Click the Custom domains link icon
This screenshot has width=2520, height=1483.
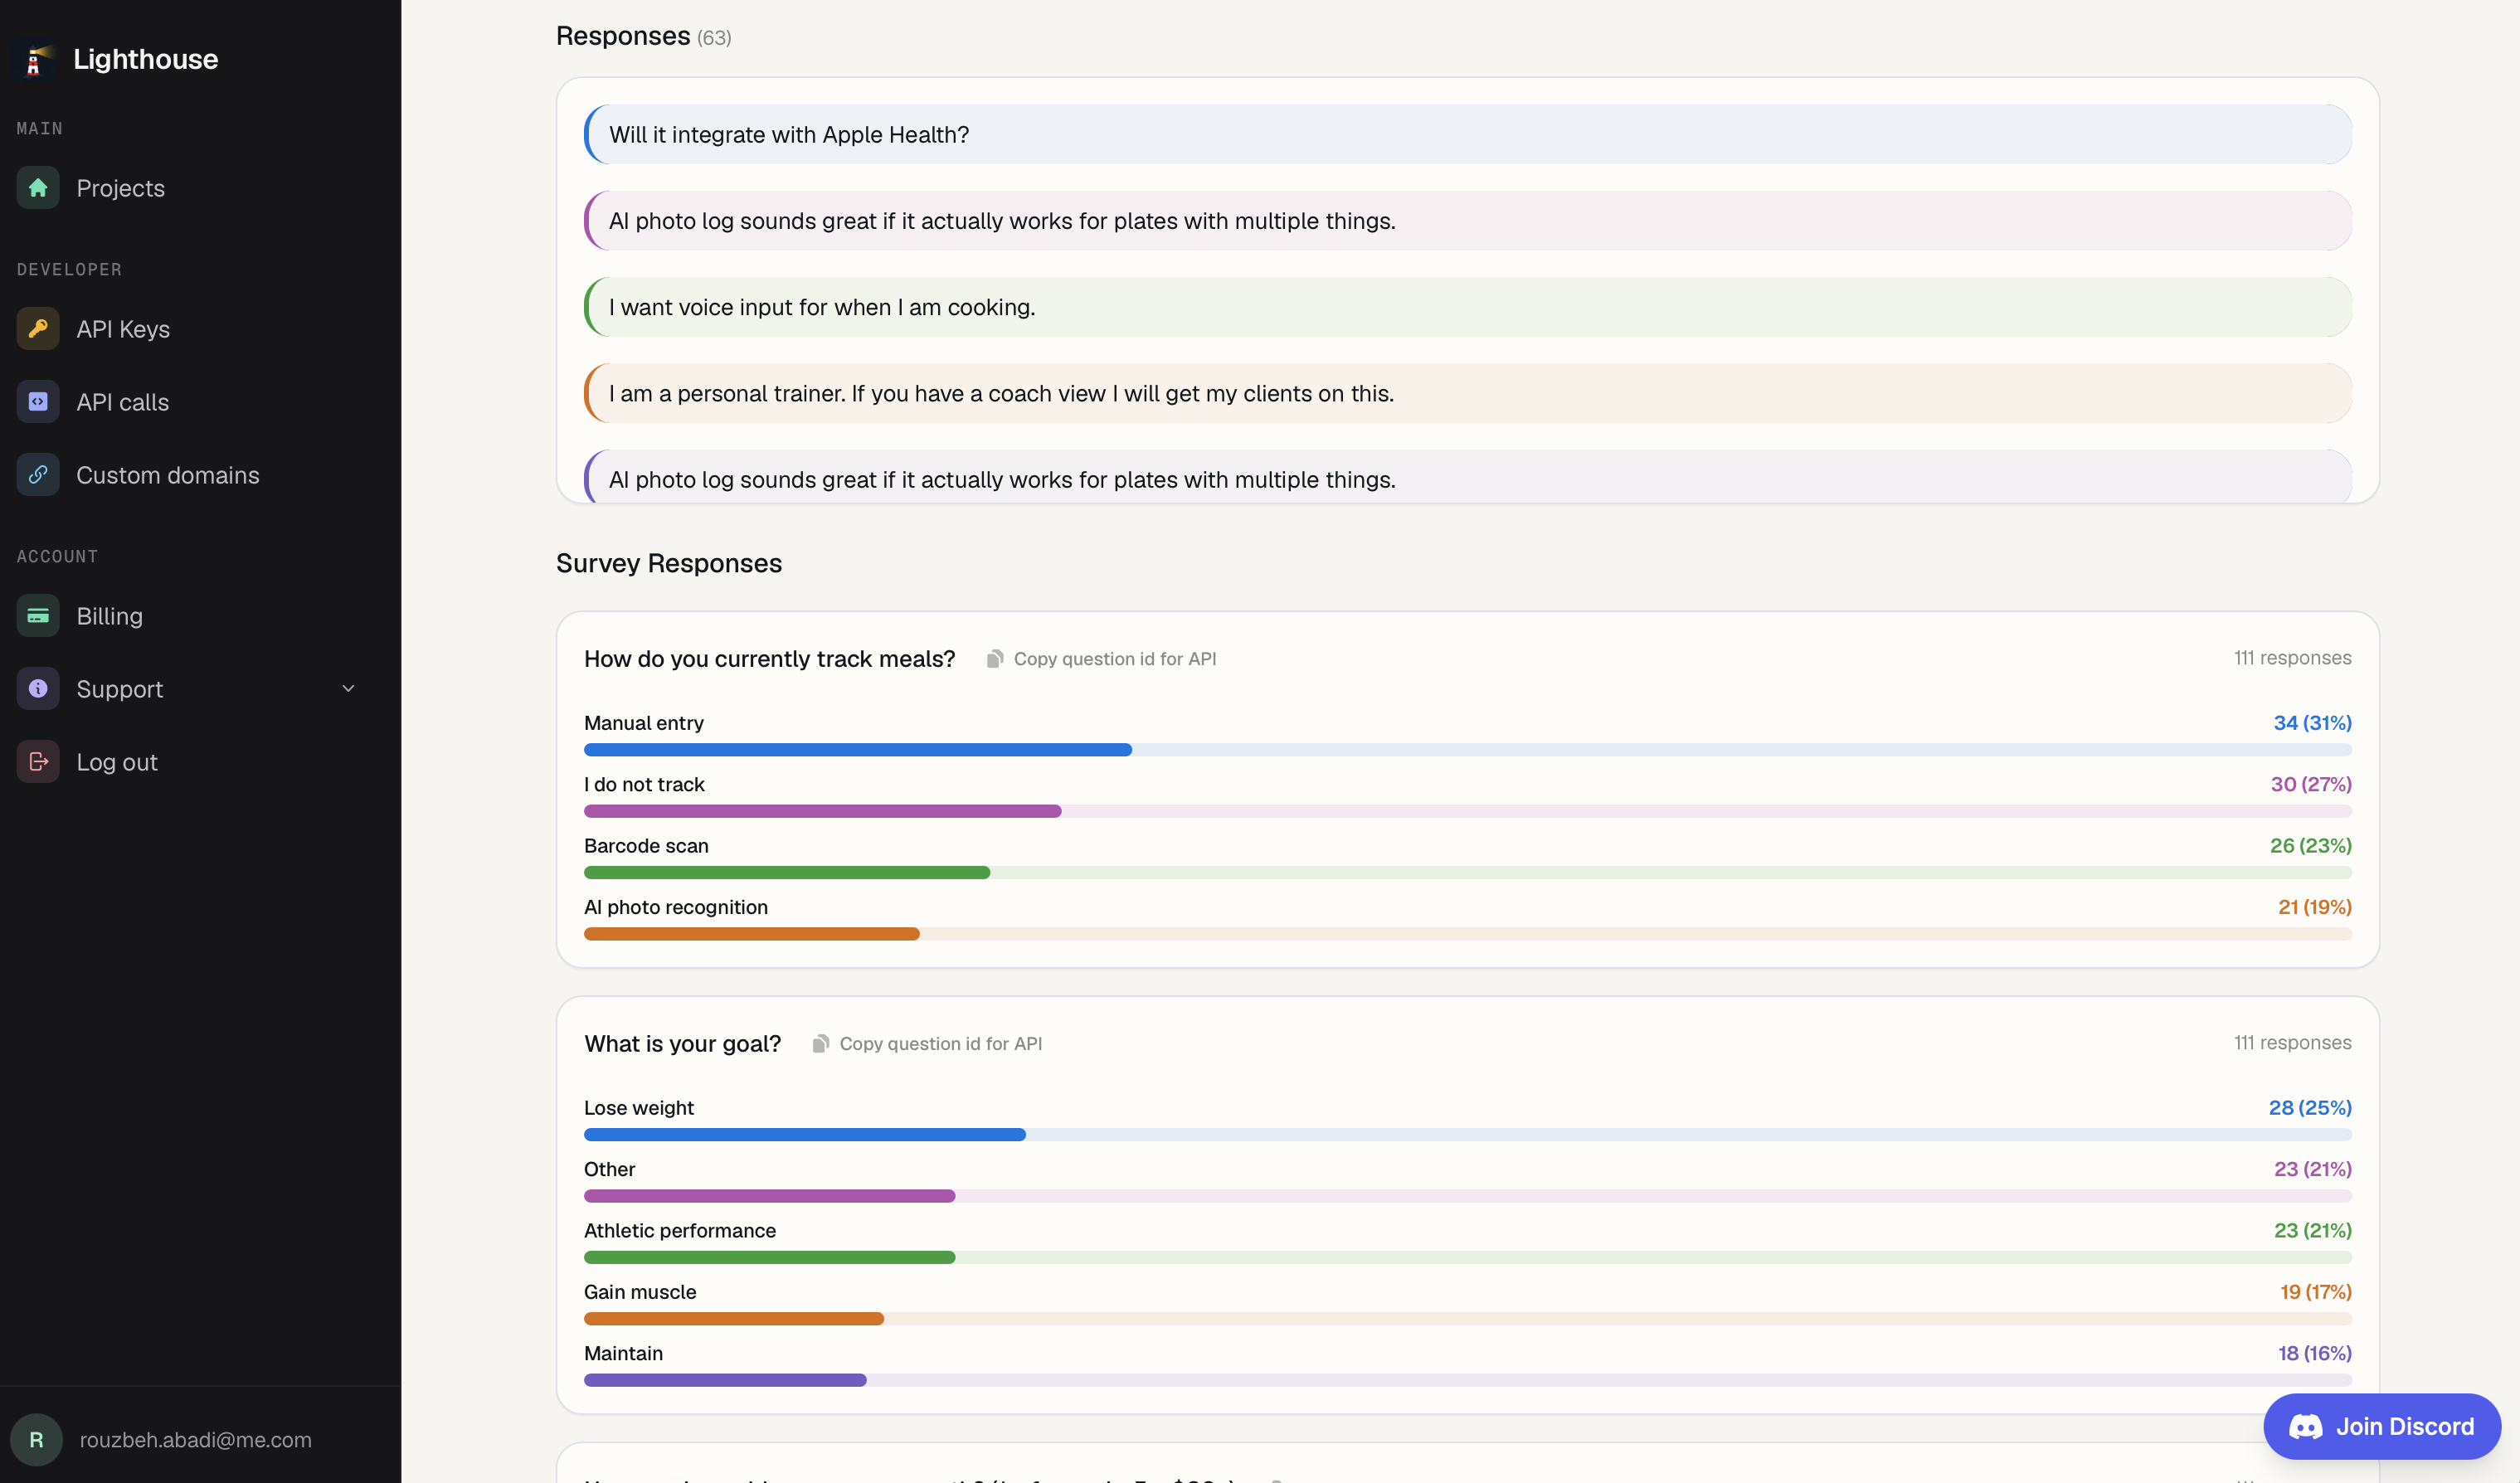pos(38,475)
